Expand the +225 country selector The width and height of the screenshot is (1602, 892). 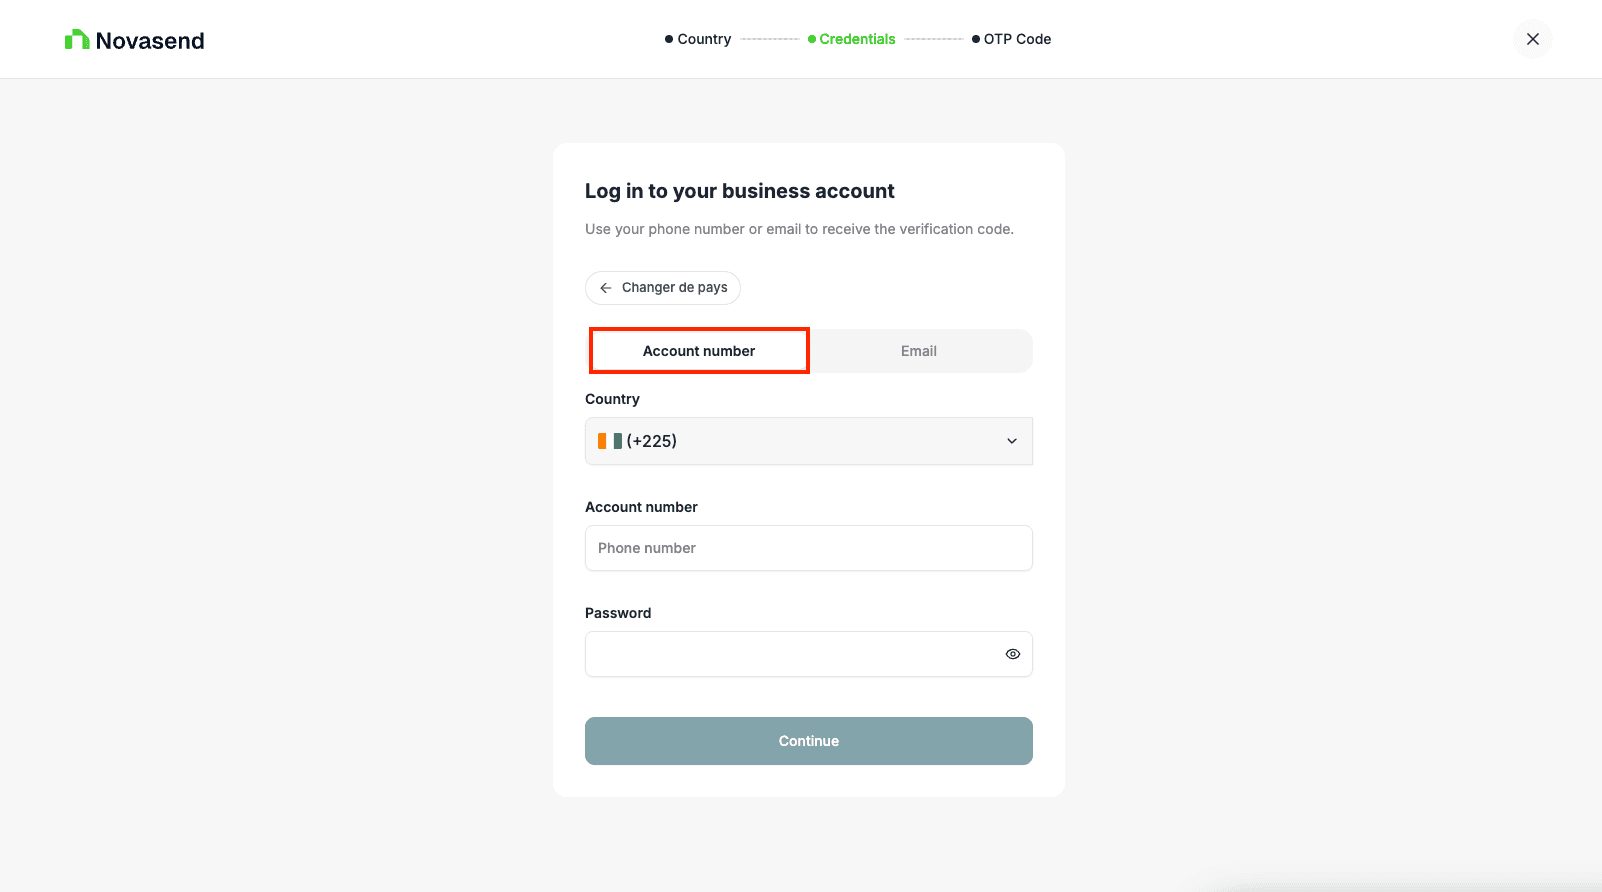pos(808,440)
